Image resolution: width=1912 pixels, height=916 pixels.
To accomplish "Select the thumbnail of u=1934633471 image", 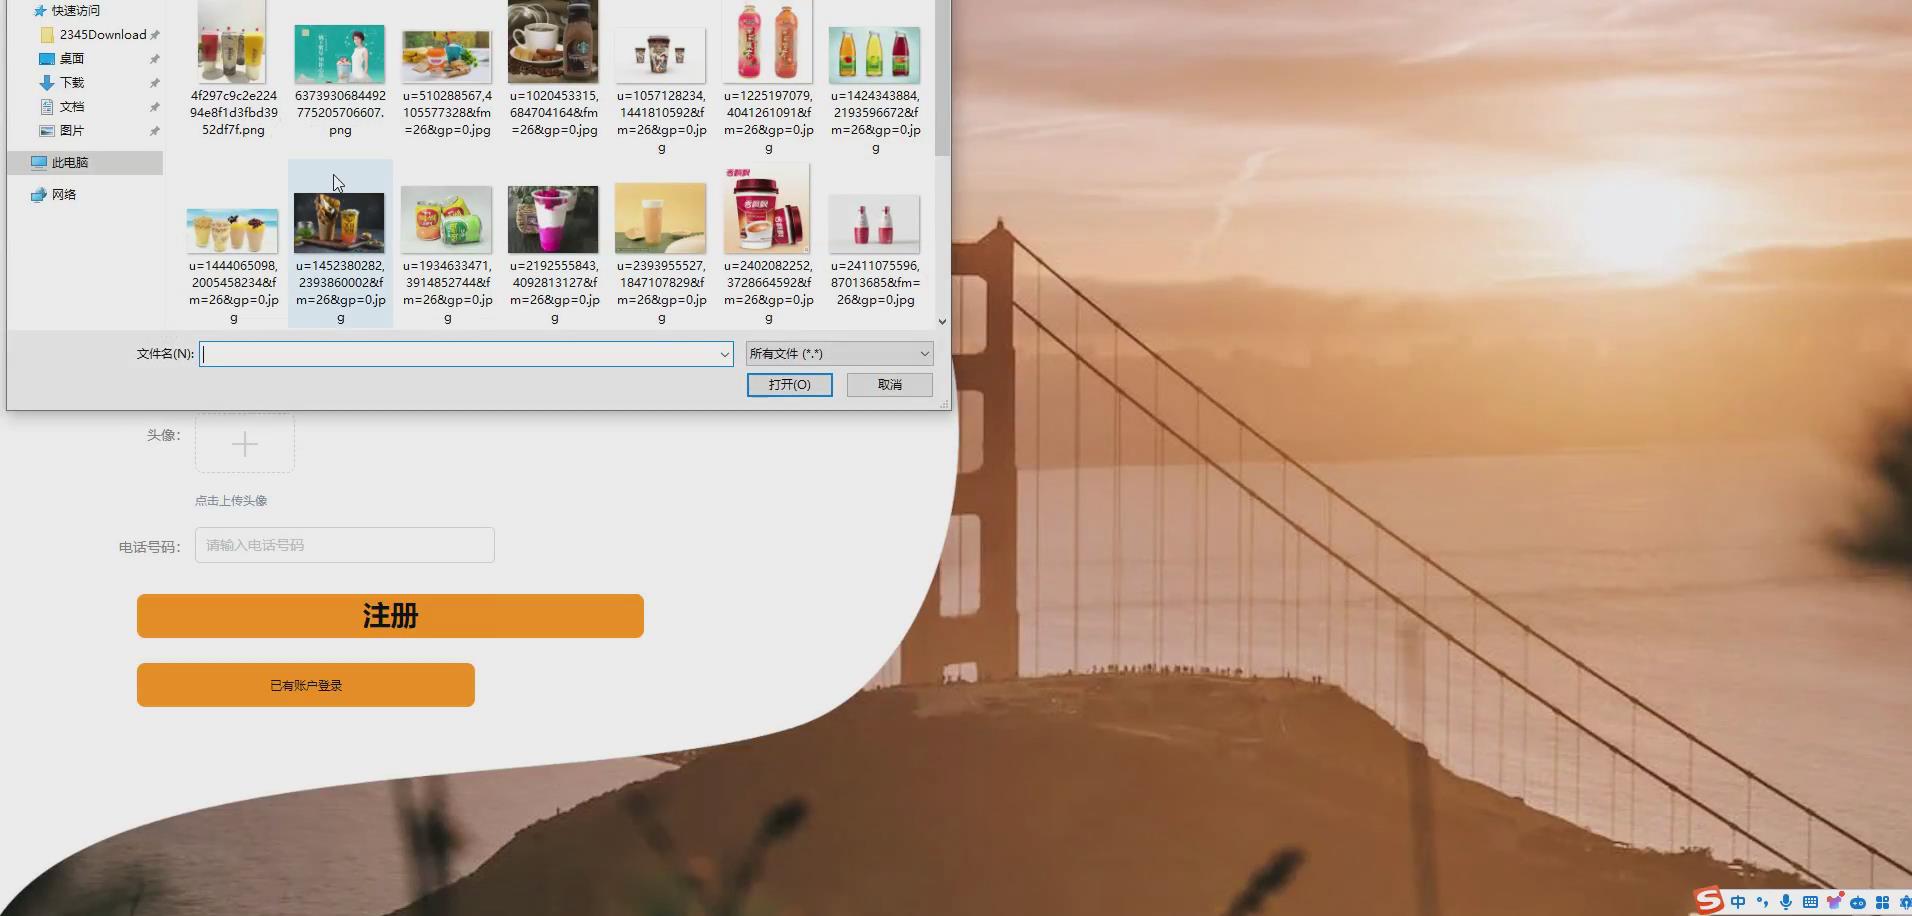I will click(447, 220).
